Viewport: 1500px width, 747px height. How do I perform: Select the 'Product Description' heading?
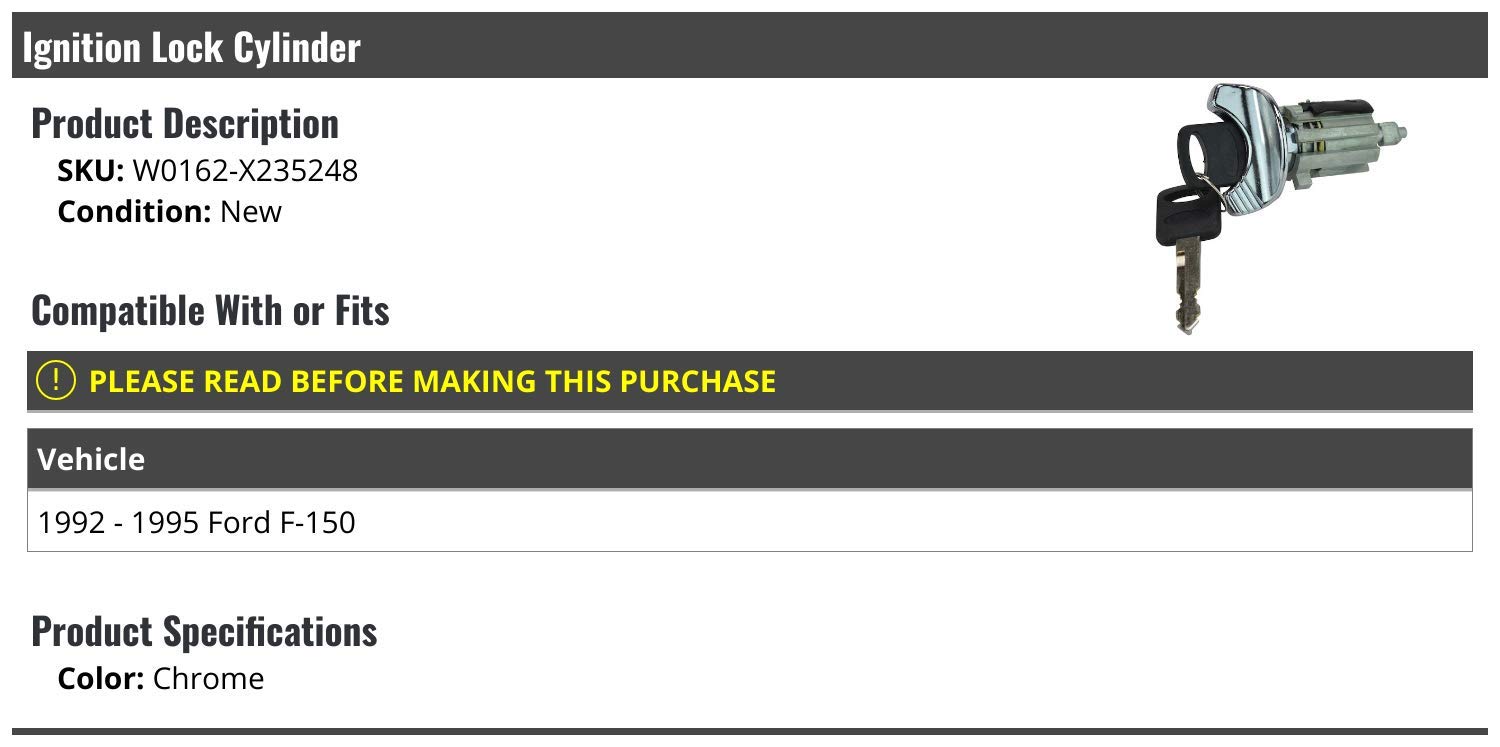coord(185,124)
